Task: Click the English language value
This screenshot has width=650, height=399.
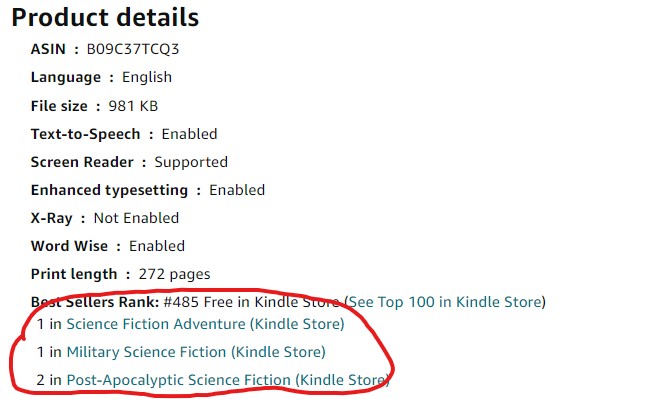Action: (x=147, y=77)
